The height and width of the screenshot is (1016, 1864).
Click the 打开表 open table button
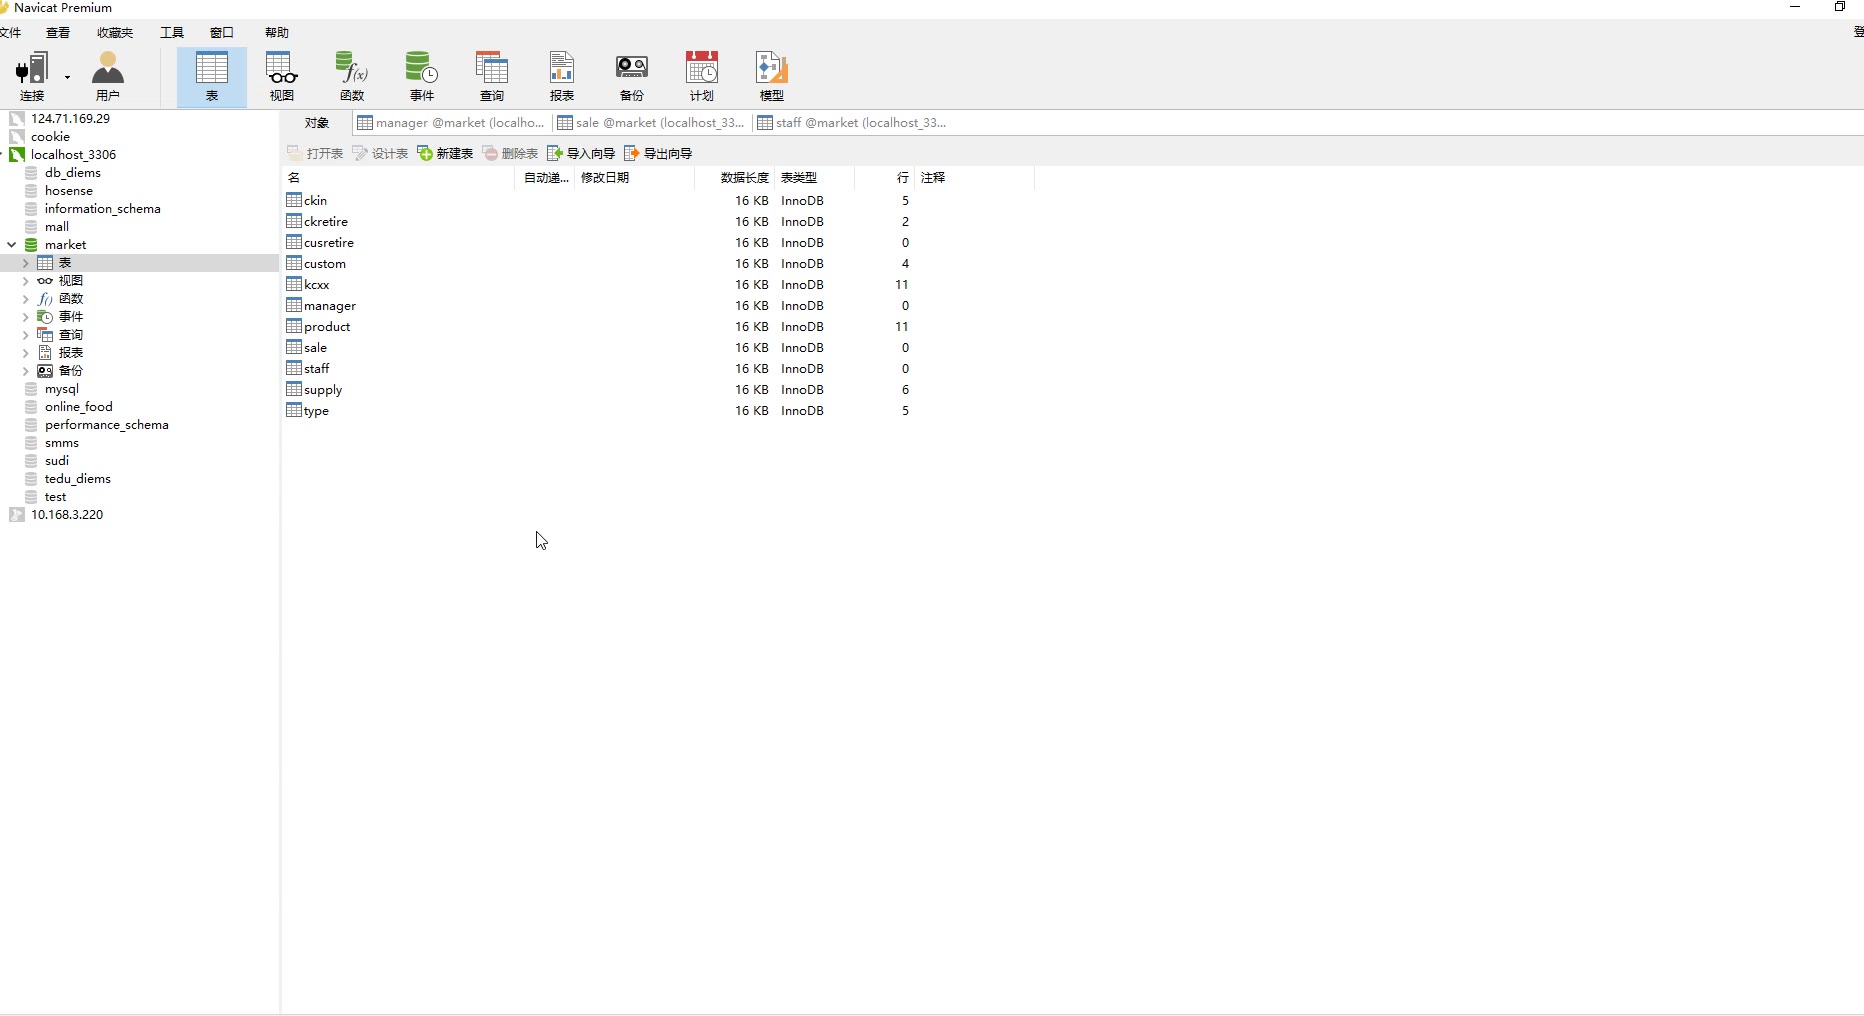pyautogui.click(x=315, y=153)
